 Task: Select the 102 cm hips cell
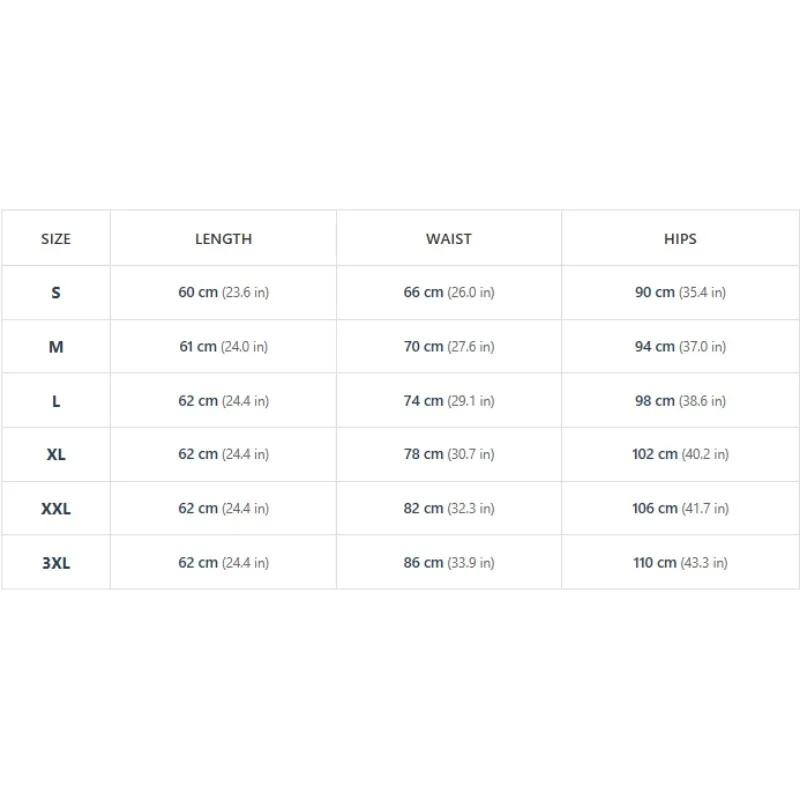click(680, 454)
